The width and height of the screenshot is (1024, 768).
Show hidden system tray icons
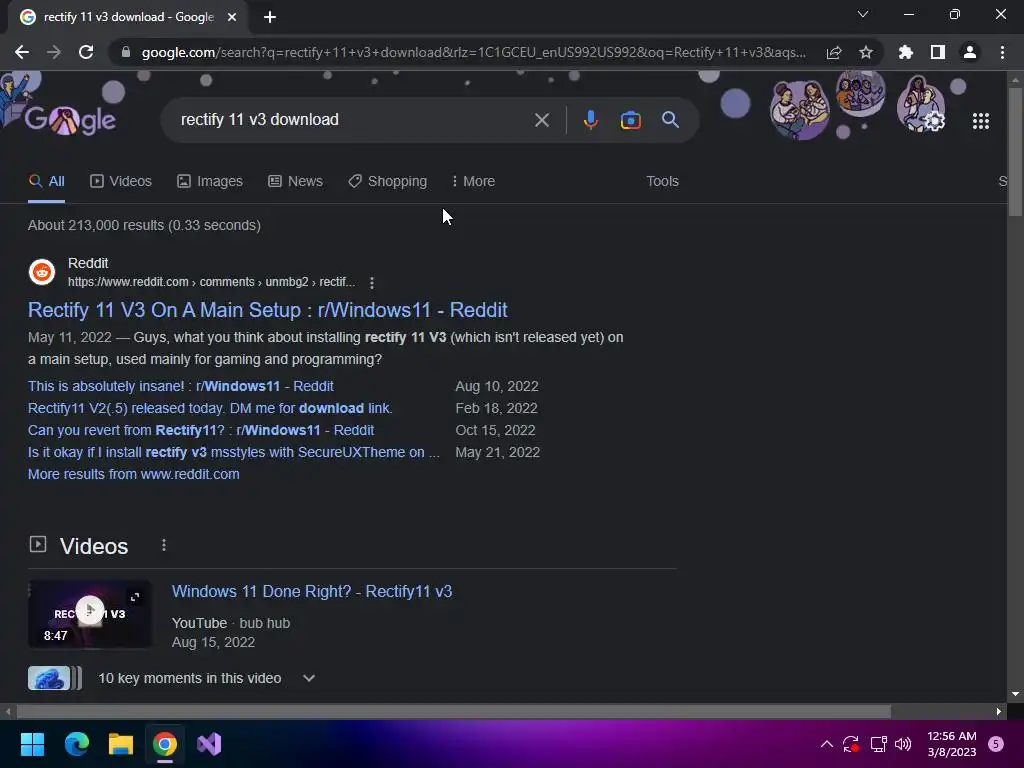coord(827,744)
